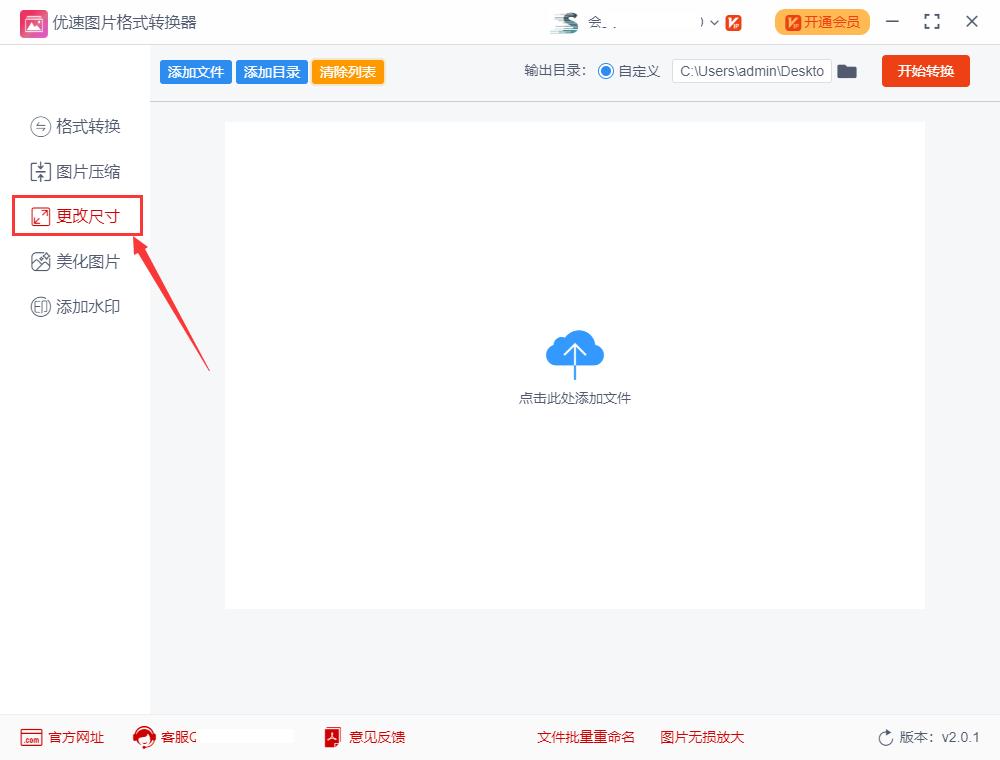Image resolution: width=1000 pixels, height=760 pixels.
Task: Click the cloud upload icon to add files
Action: (x=574, y=353)
